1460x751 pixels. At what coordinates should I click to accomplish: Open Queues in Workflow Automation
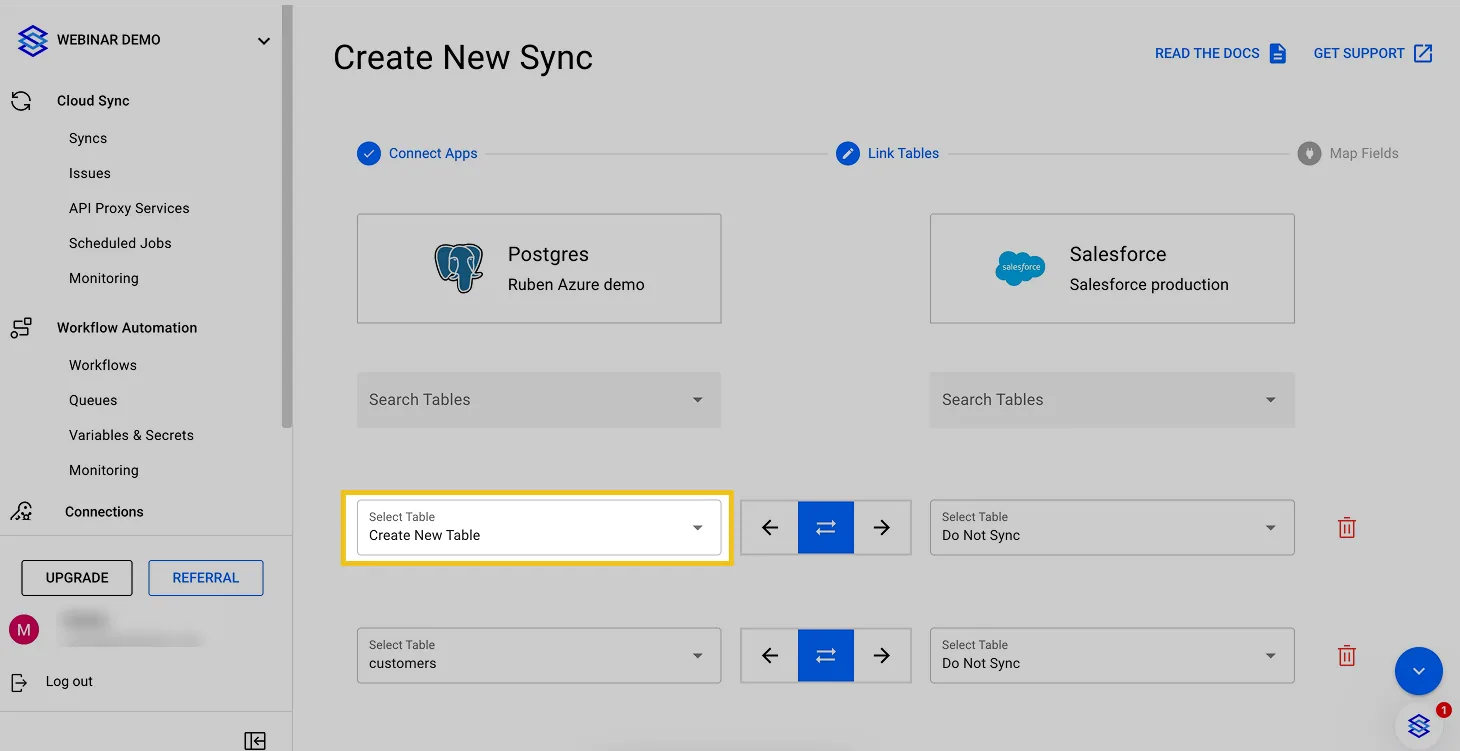coord(93,401)
